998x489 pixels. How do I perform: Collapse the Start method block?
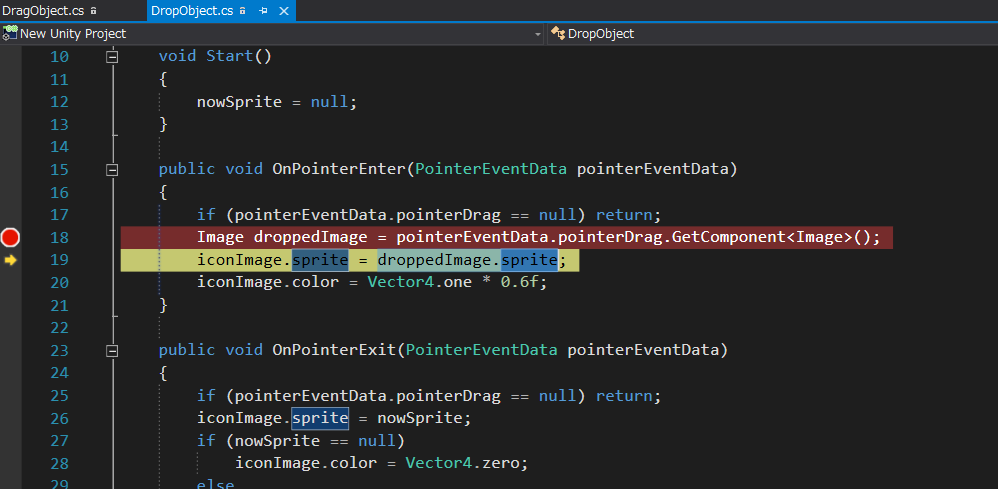coord(113,57)
